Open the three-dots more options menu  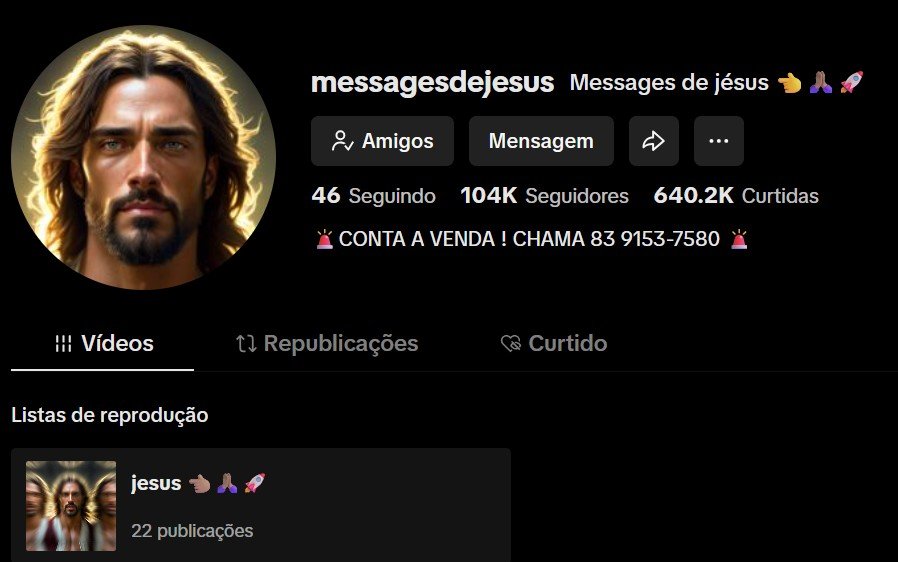pos(719,141)
